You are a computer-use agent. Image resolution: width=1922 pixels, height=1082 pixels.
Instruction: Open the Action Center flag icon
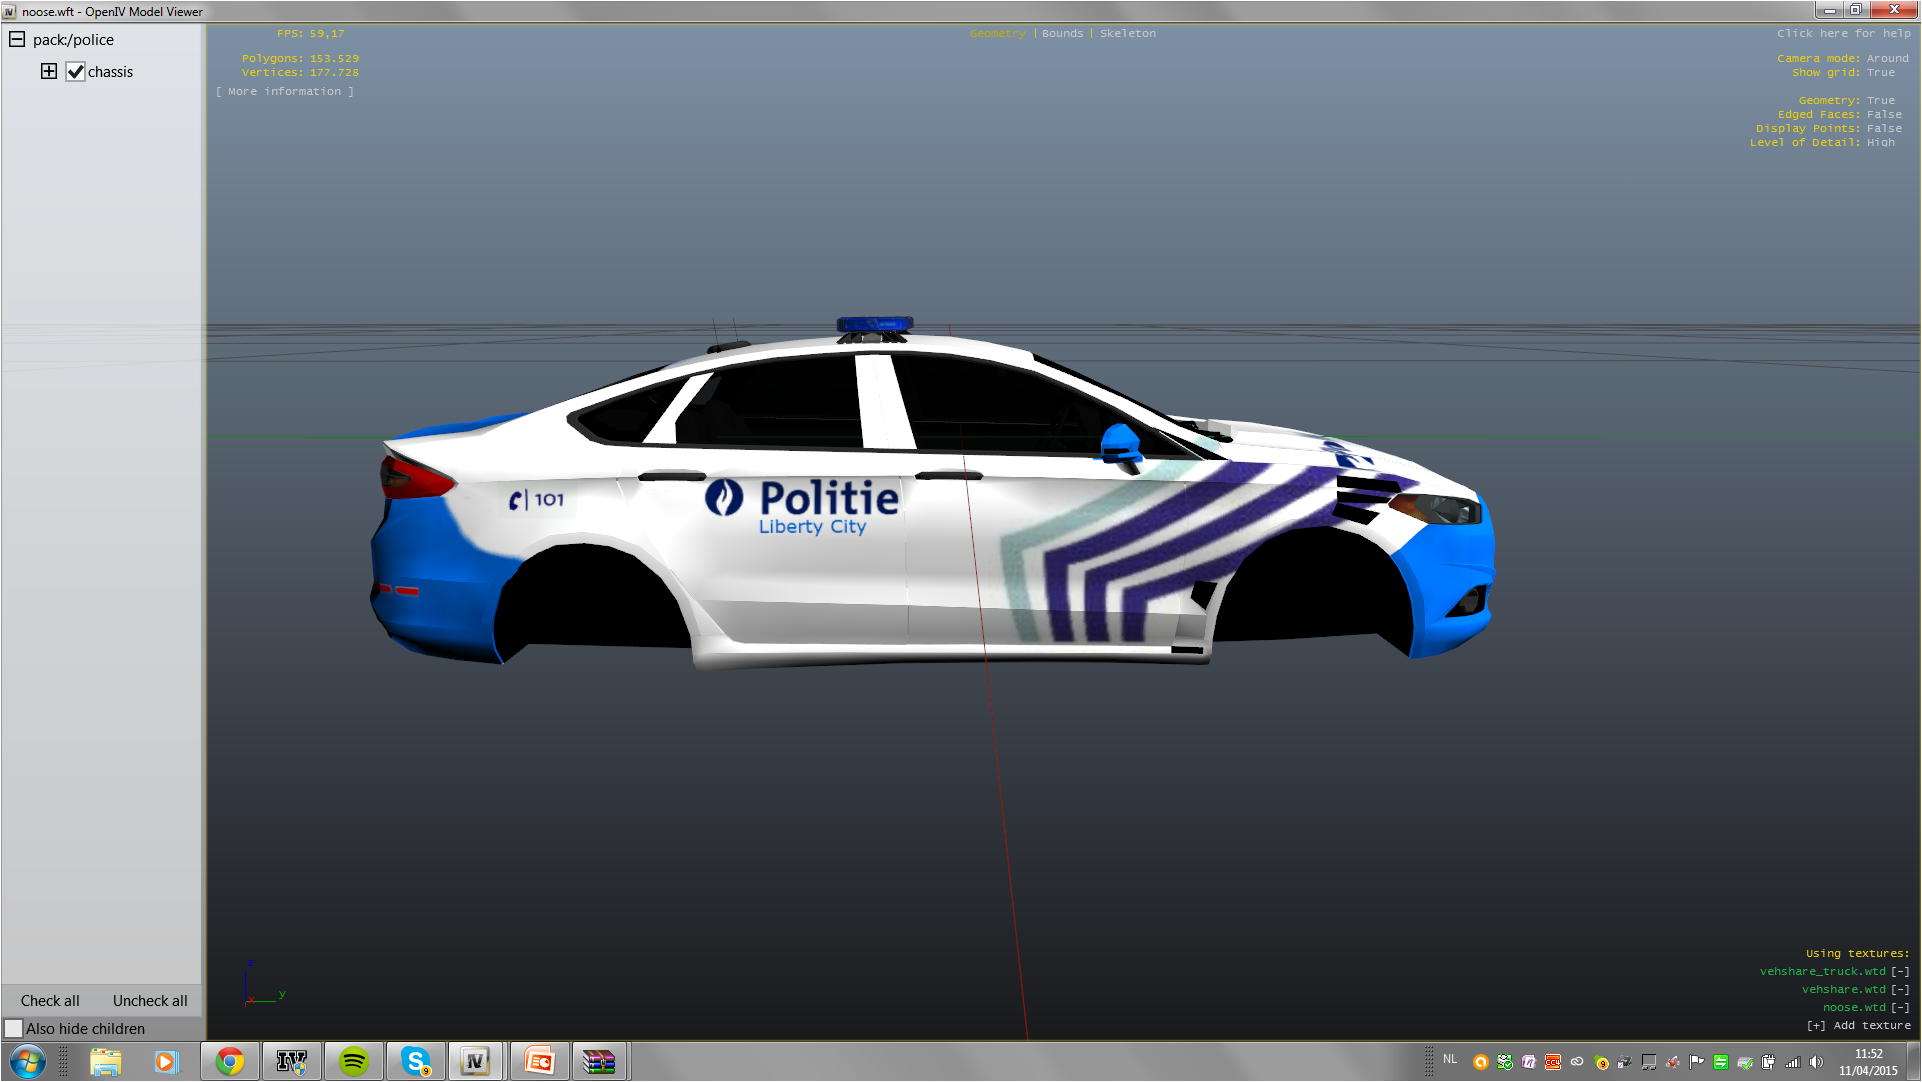click(1697, 1063)
